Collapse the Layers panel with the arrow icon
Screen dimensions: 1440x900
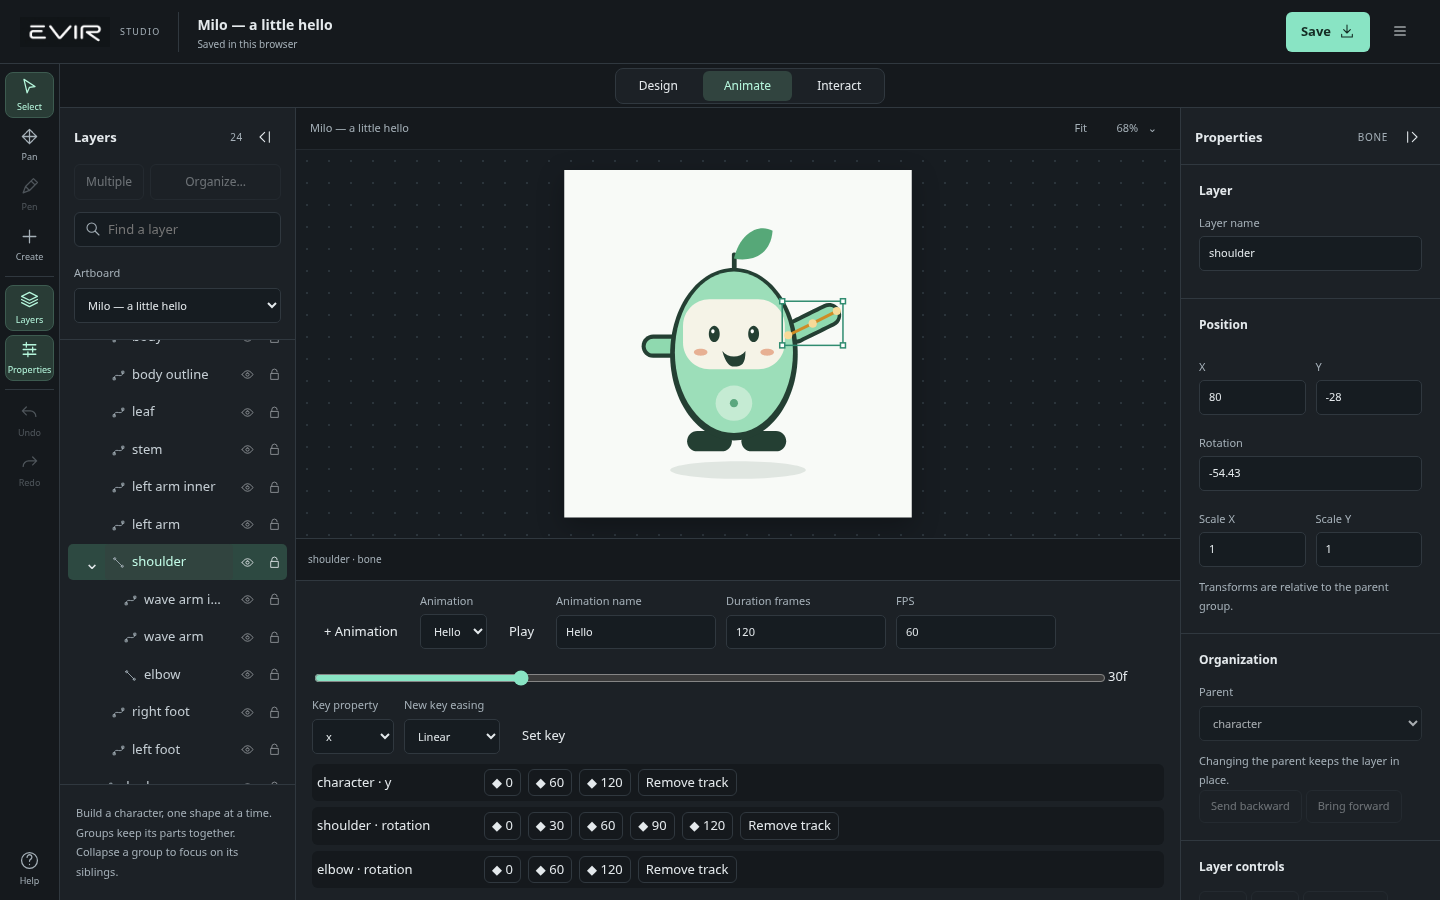point(265,137)
